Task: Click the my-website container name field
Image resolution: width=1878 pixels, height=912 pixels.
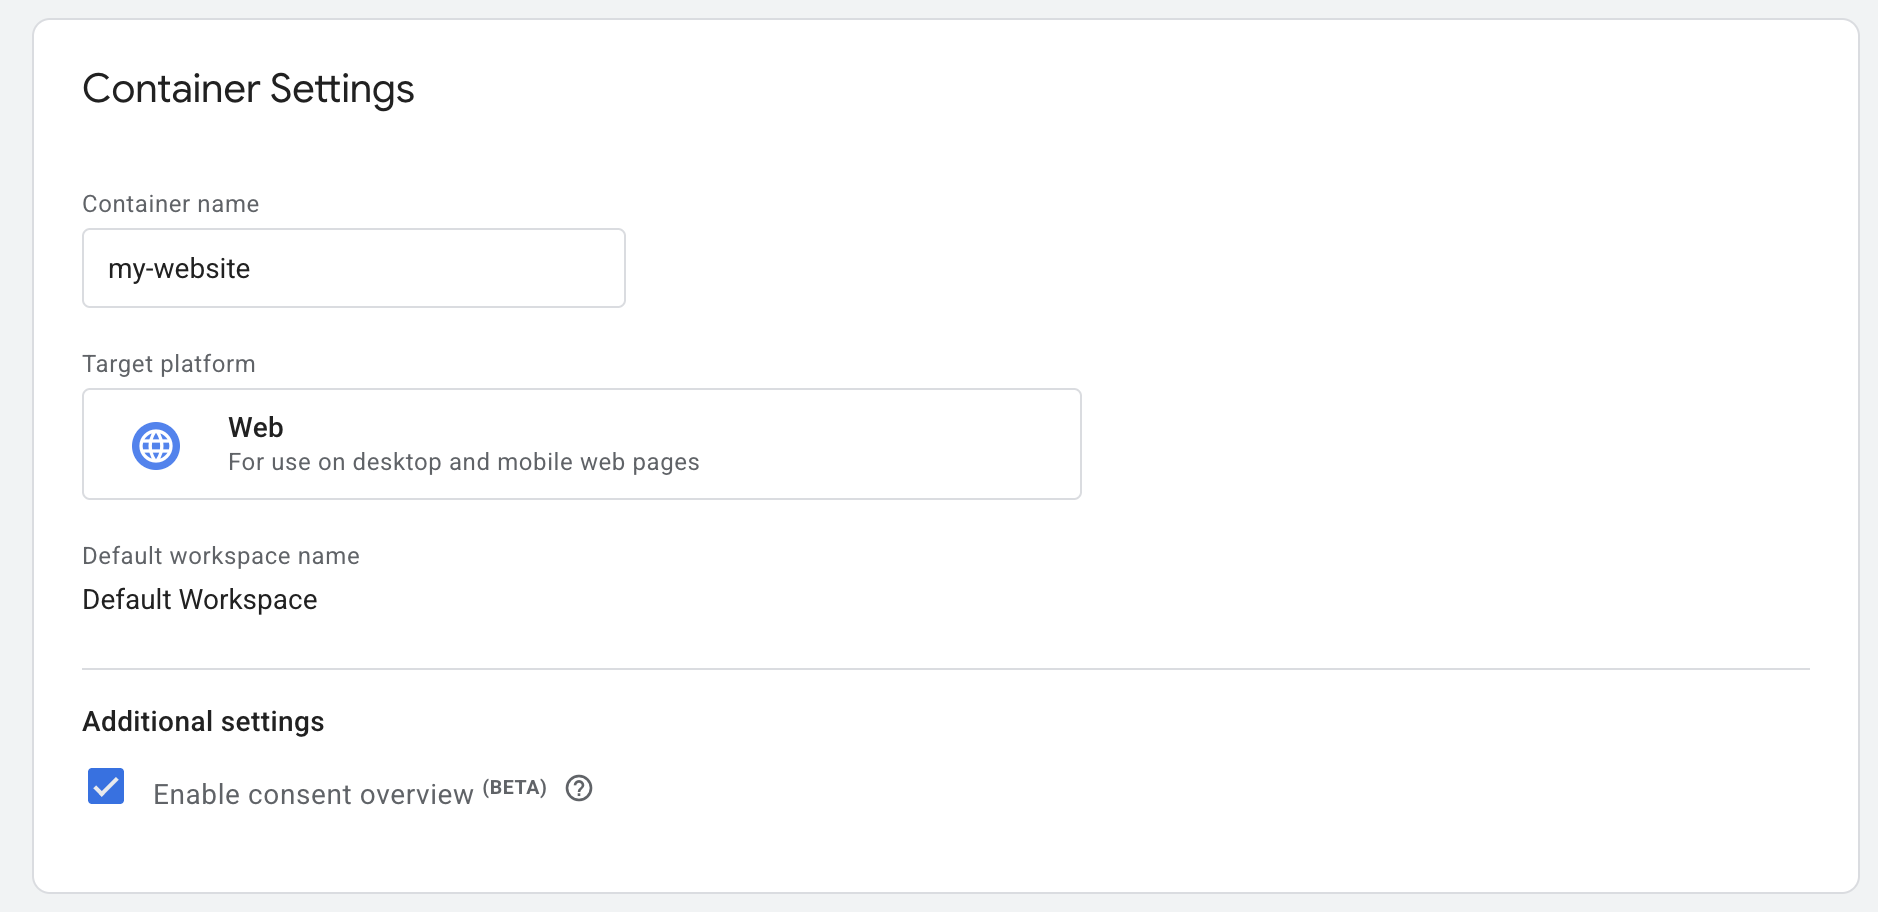Action: [353, 267]
